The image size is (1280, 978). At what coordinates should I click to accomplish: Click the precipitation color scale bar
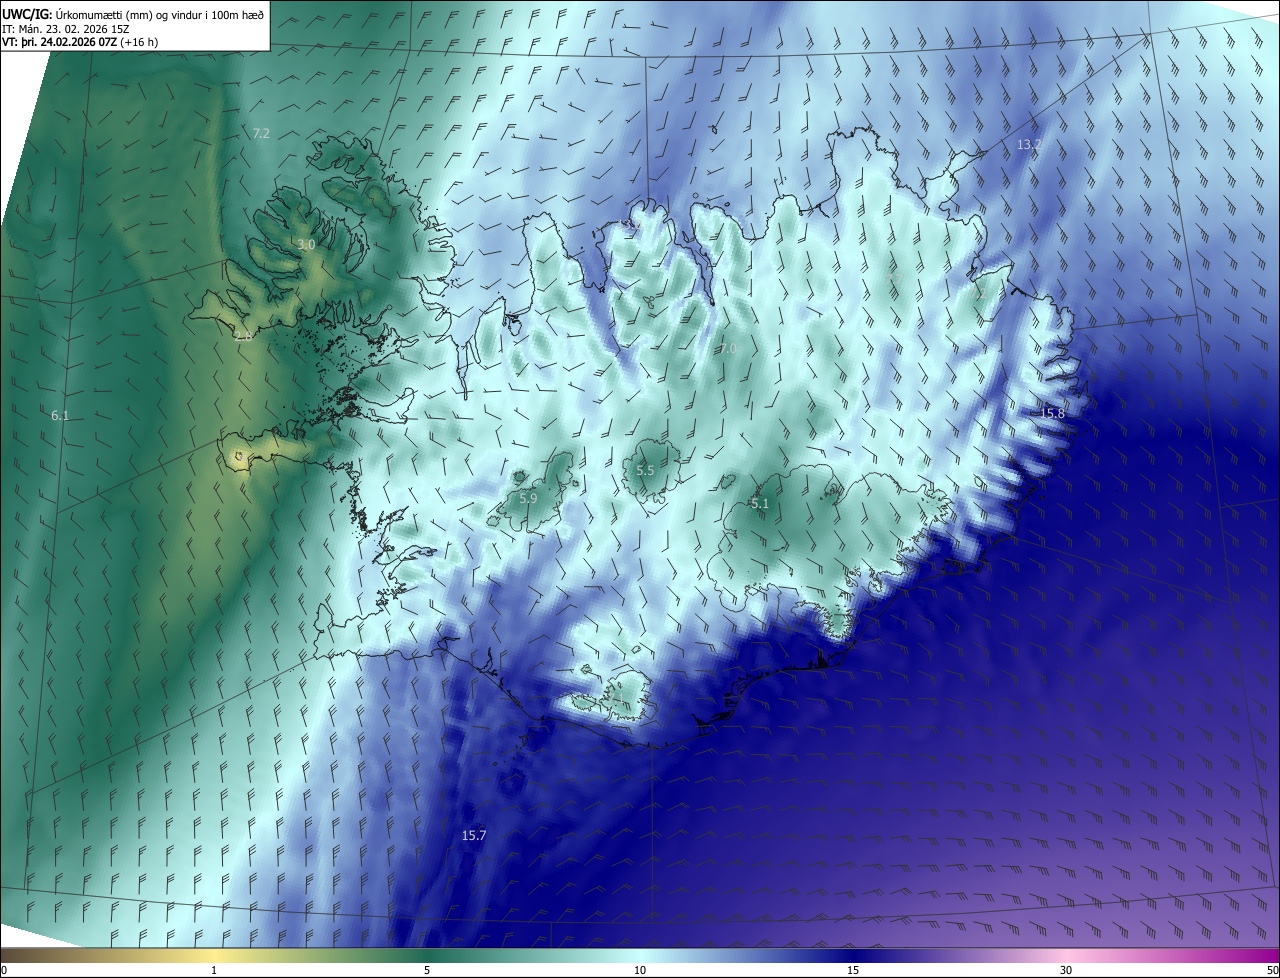point(640,955)
